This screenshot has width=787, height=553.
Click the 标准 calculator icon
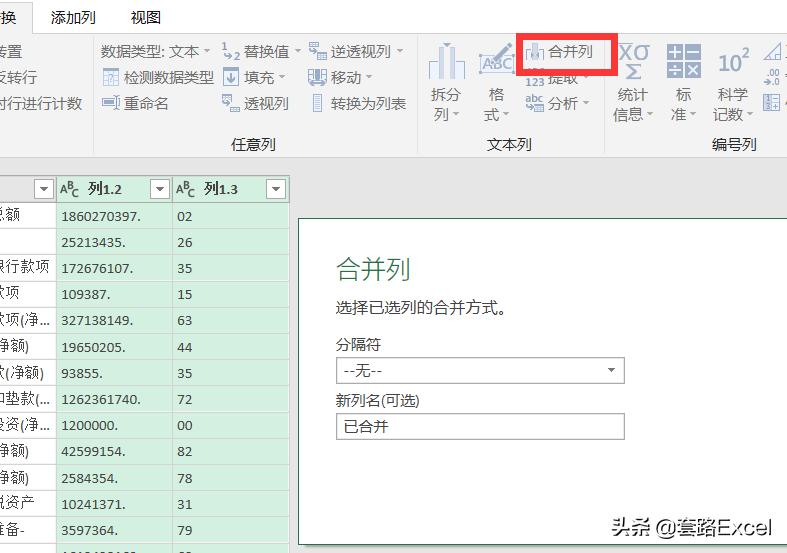point(684,62)
